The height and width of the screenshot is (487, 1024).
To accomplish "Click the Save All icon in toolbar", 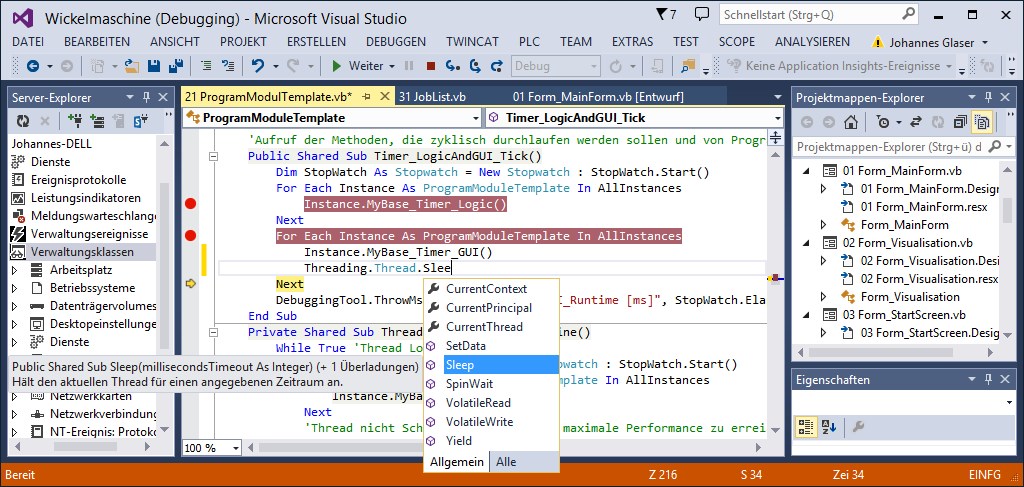I will click(175, 66).
